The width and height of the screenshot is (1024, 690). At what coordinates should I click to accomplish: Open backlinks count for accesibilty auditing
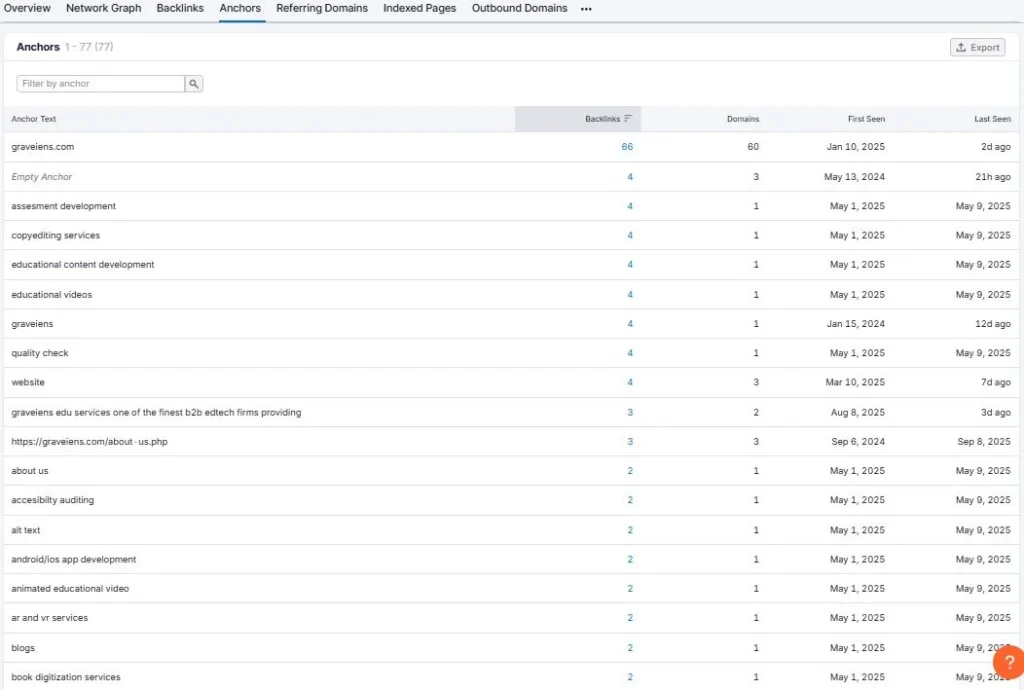click(630, 500)
